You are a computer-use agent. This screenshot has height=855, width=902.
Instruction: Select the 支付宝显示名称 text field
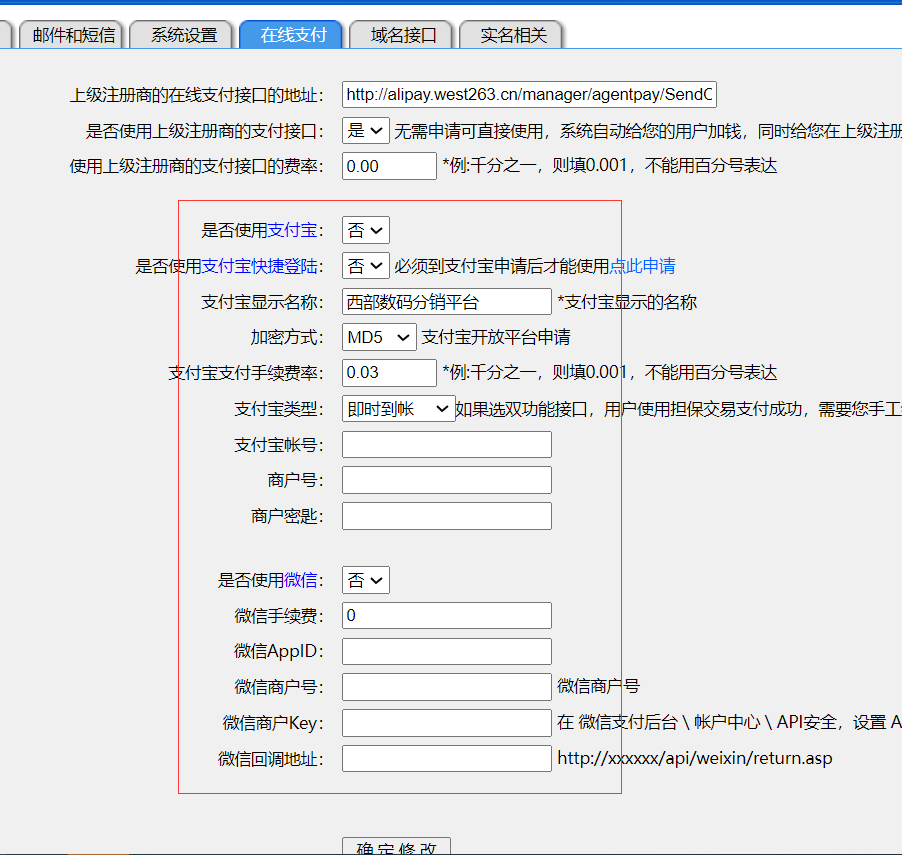click(x=446, y=301)
